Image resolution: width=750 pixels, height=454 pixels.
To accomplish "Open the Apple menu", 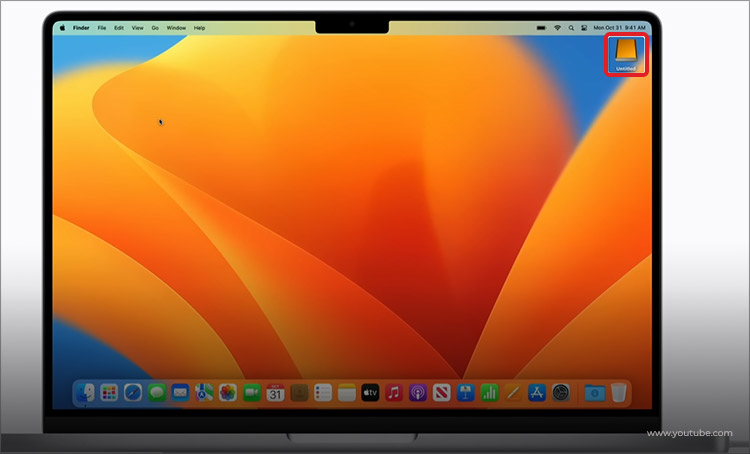I will pos(63,28).
